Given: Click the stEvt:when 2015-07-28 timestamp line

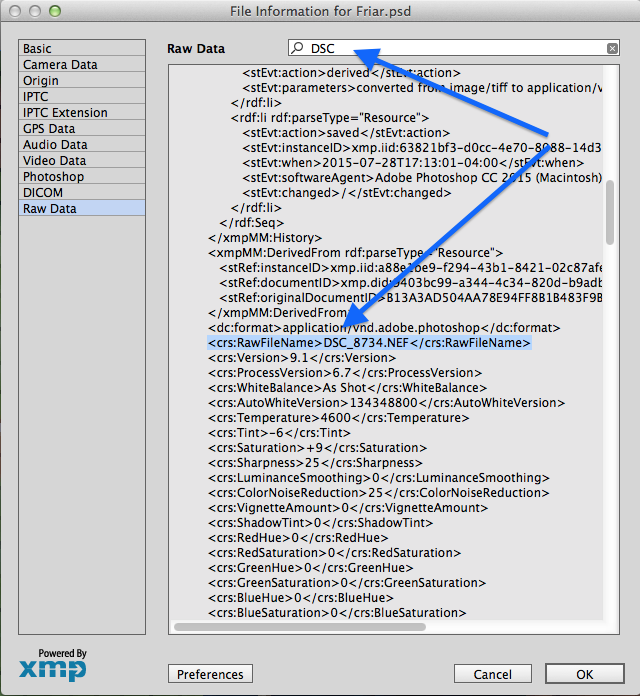Looking at the screenshot, I should 413,163.
